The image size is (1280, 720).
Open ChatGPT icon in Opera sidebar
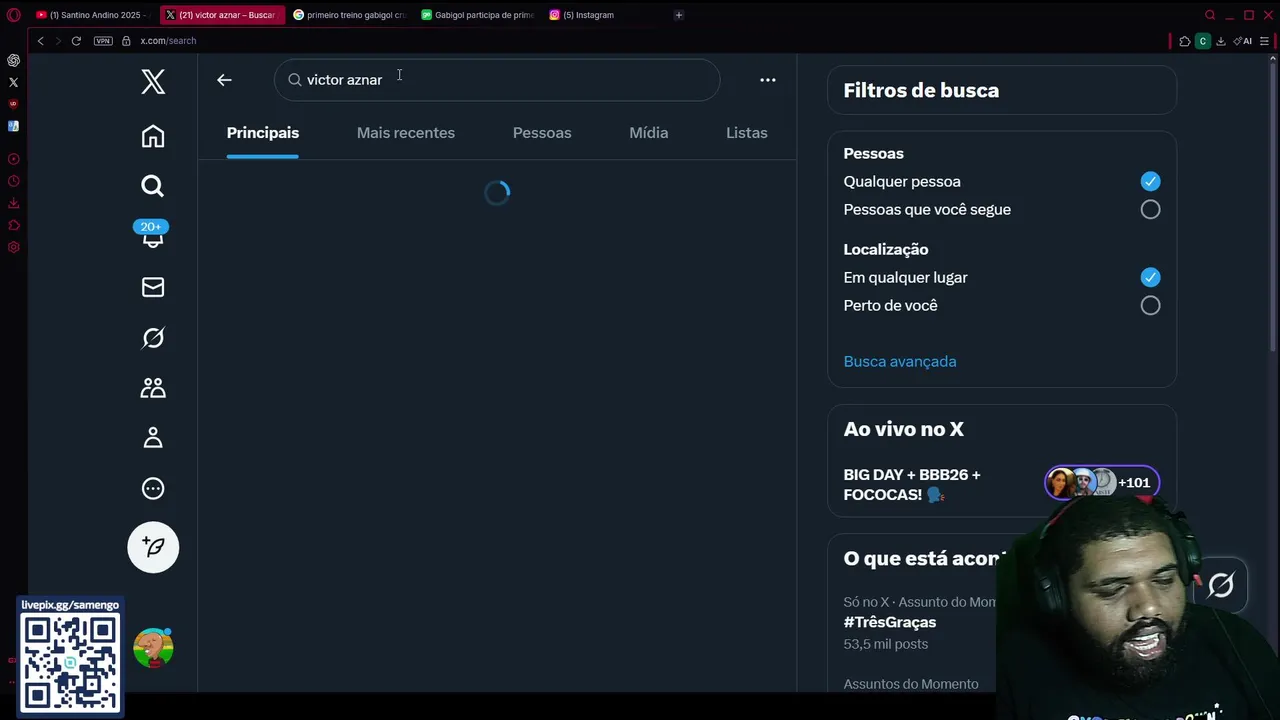pyautogui.click(x=13, y=61)
